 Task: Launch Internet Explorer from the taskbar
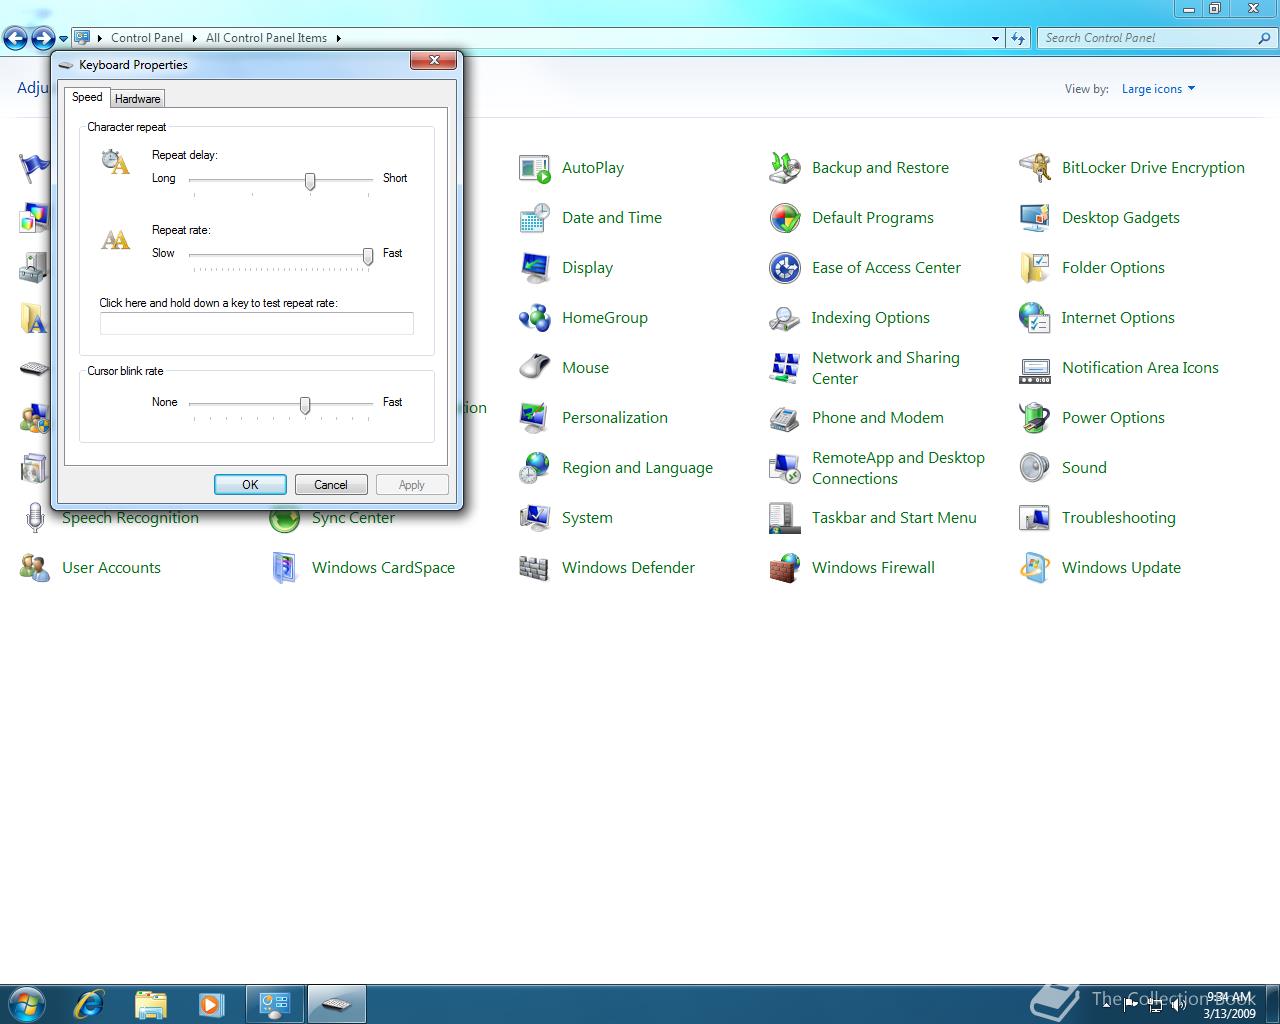click(x=88, y=1003)
